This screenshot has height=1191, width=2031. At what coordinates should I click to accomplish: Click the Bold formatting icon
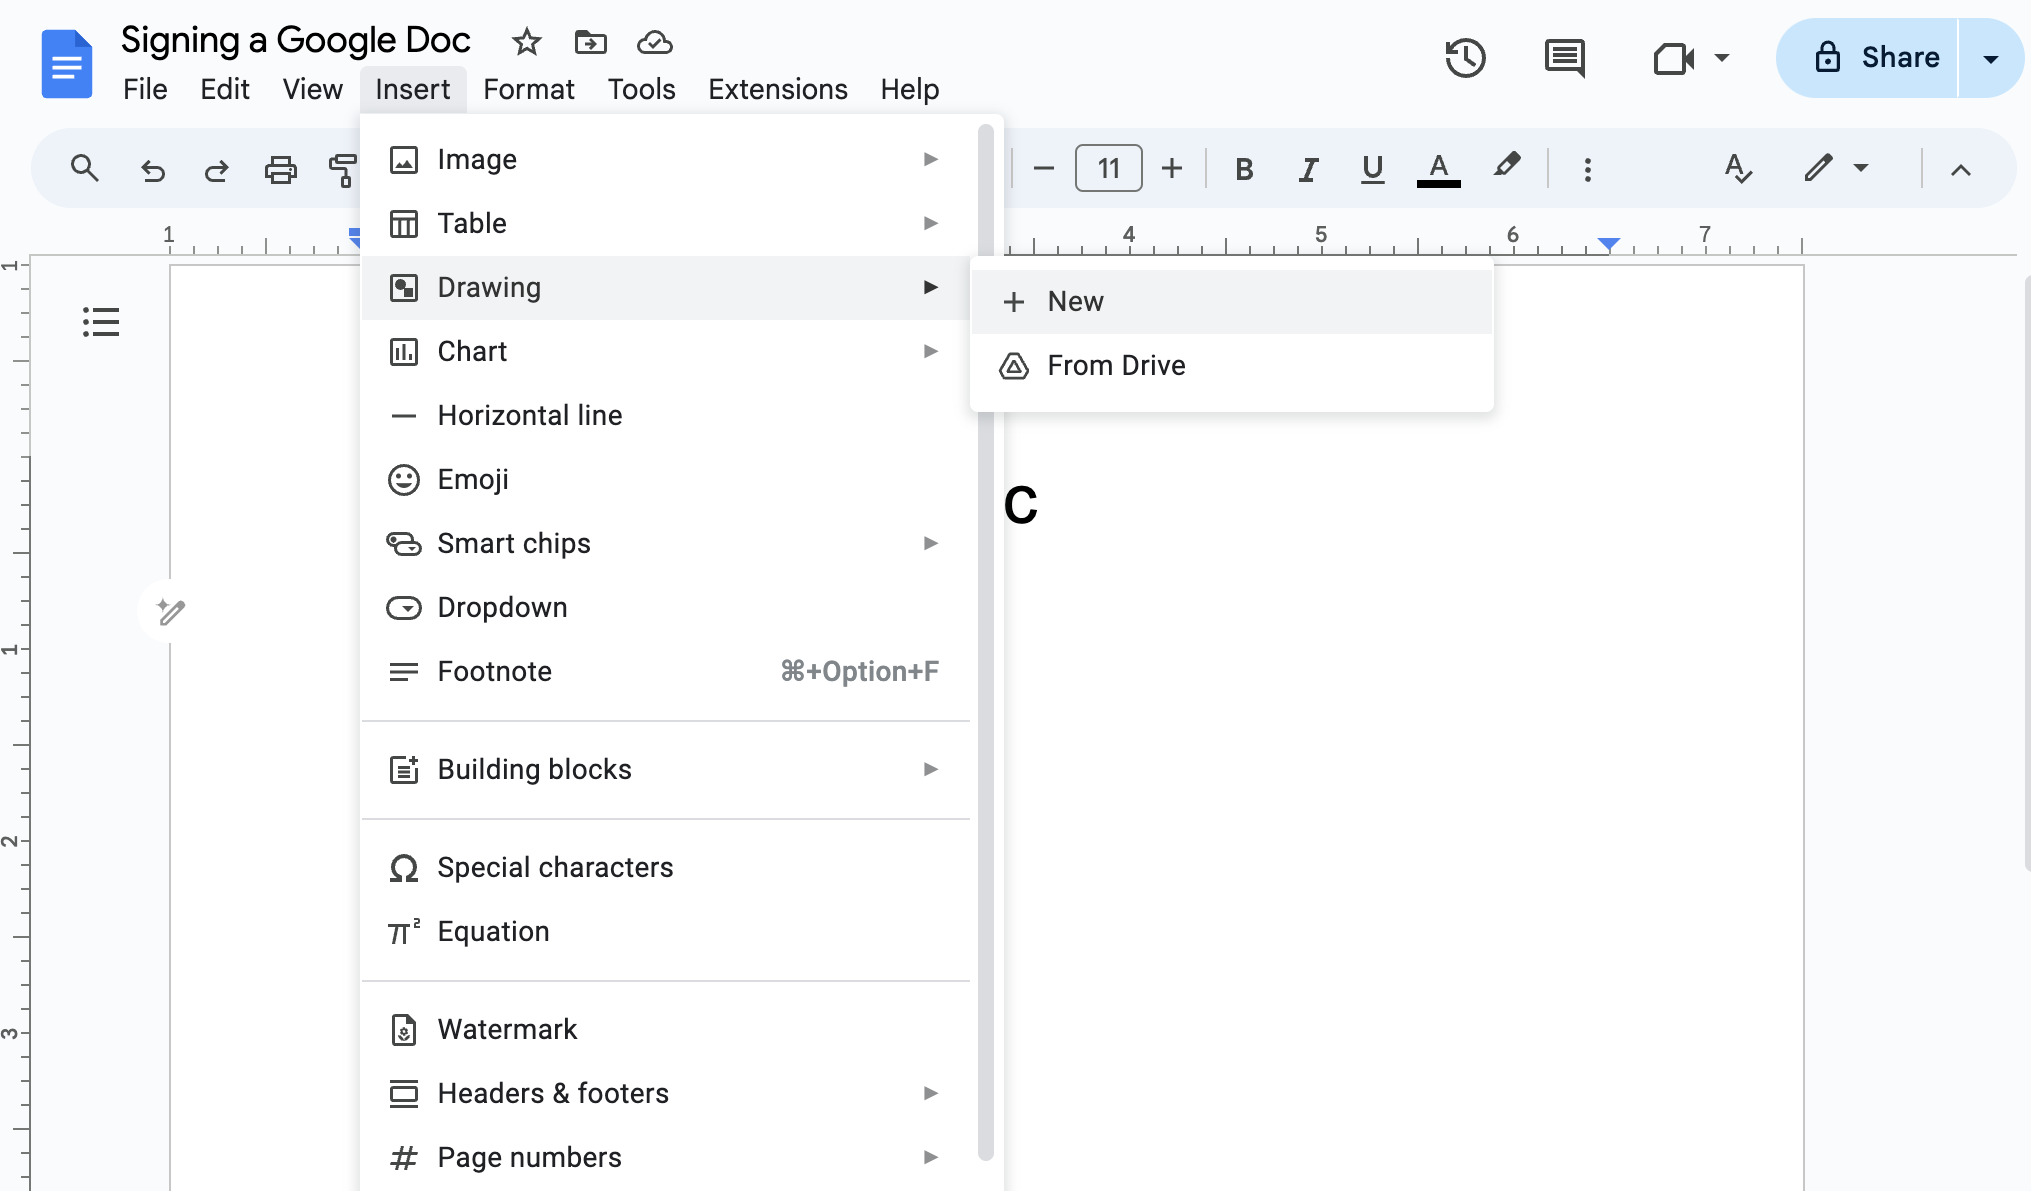(1244, 167)
